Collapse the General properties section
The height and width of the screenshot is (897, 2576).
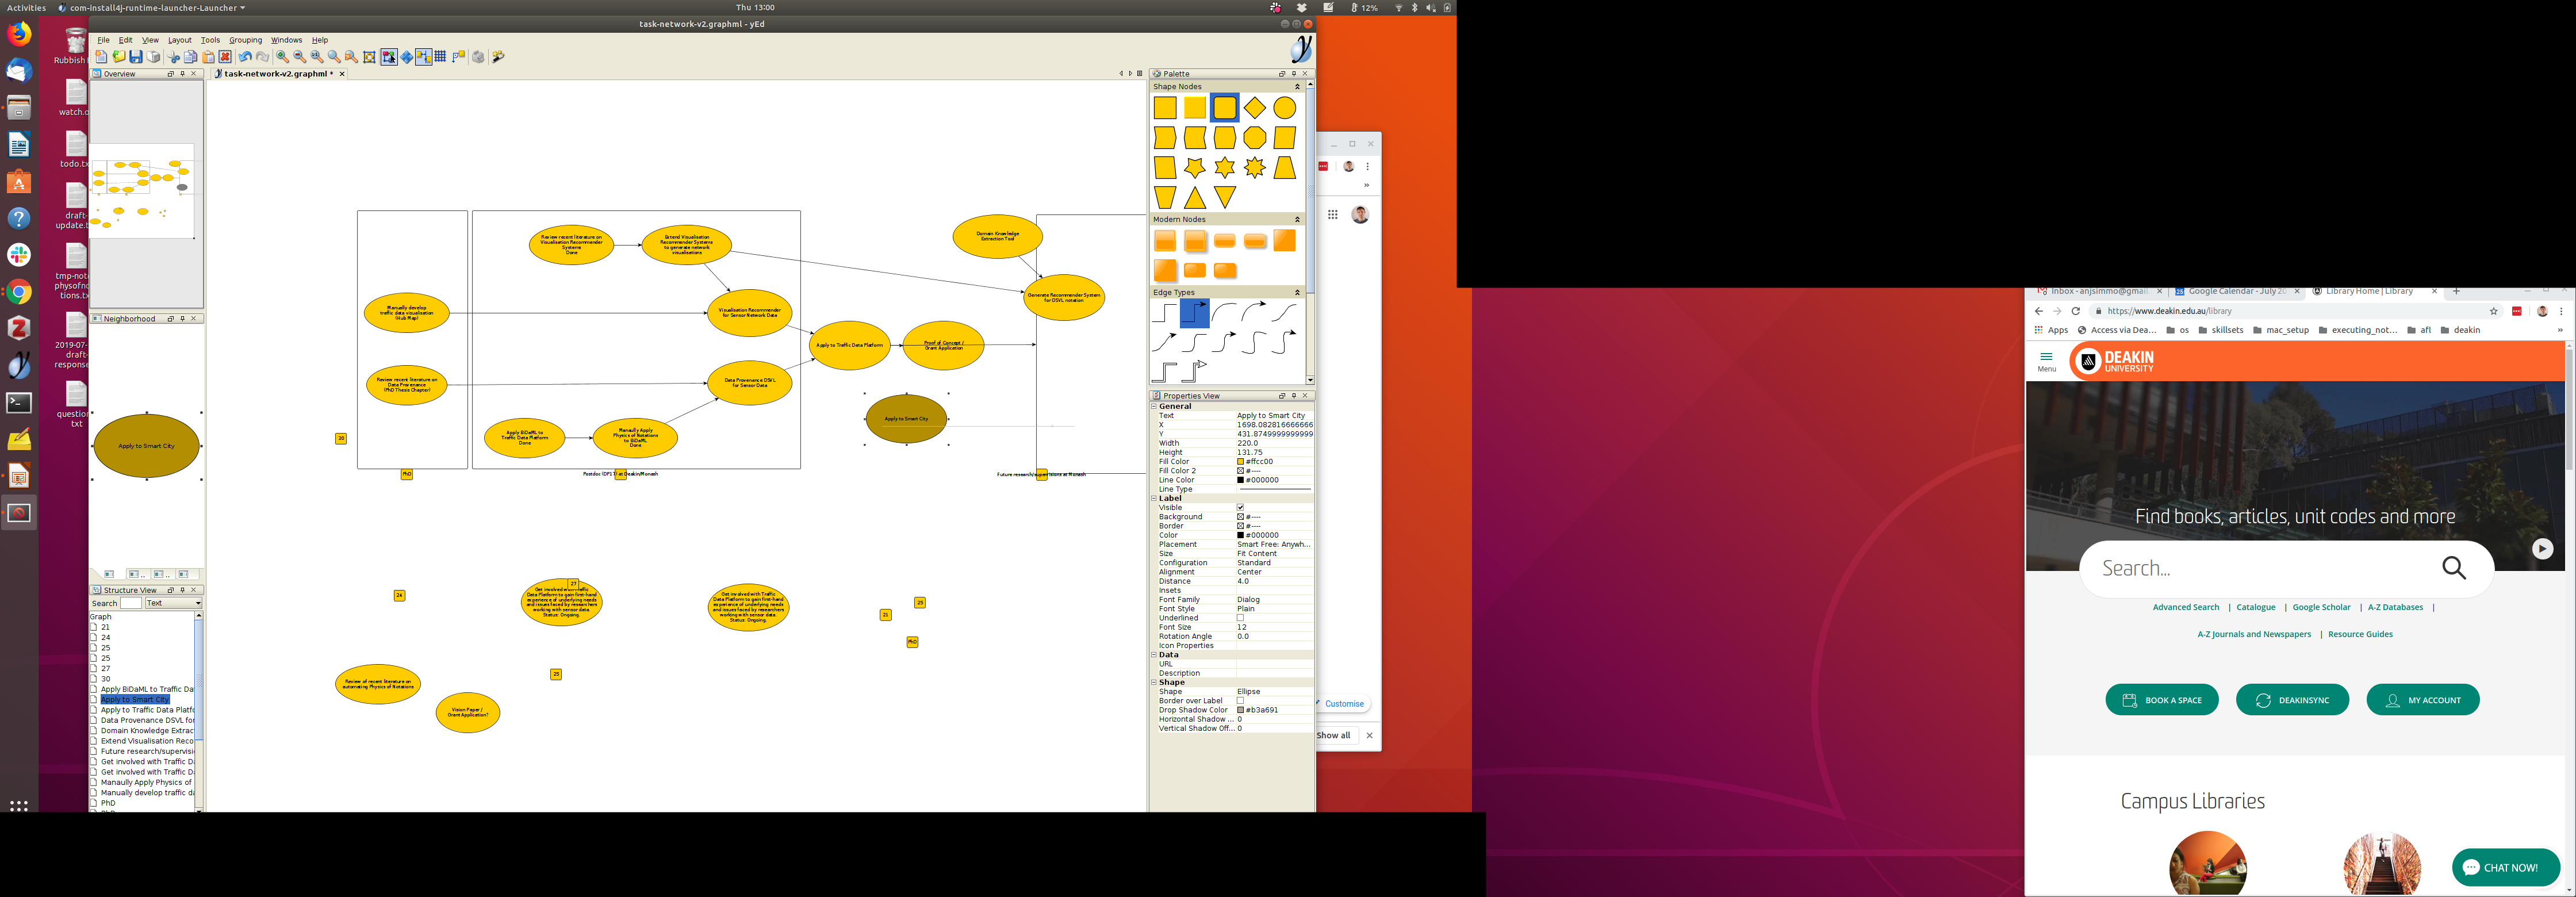coord(1154,407)
